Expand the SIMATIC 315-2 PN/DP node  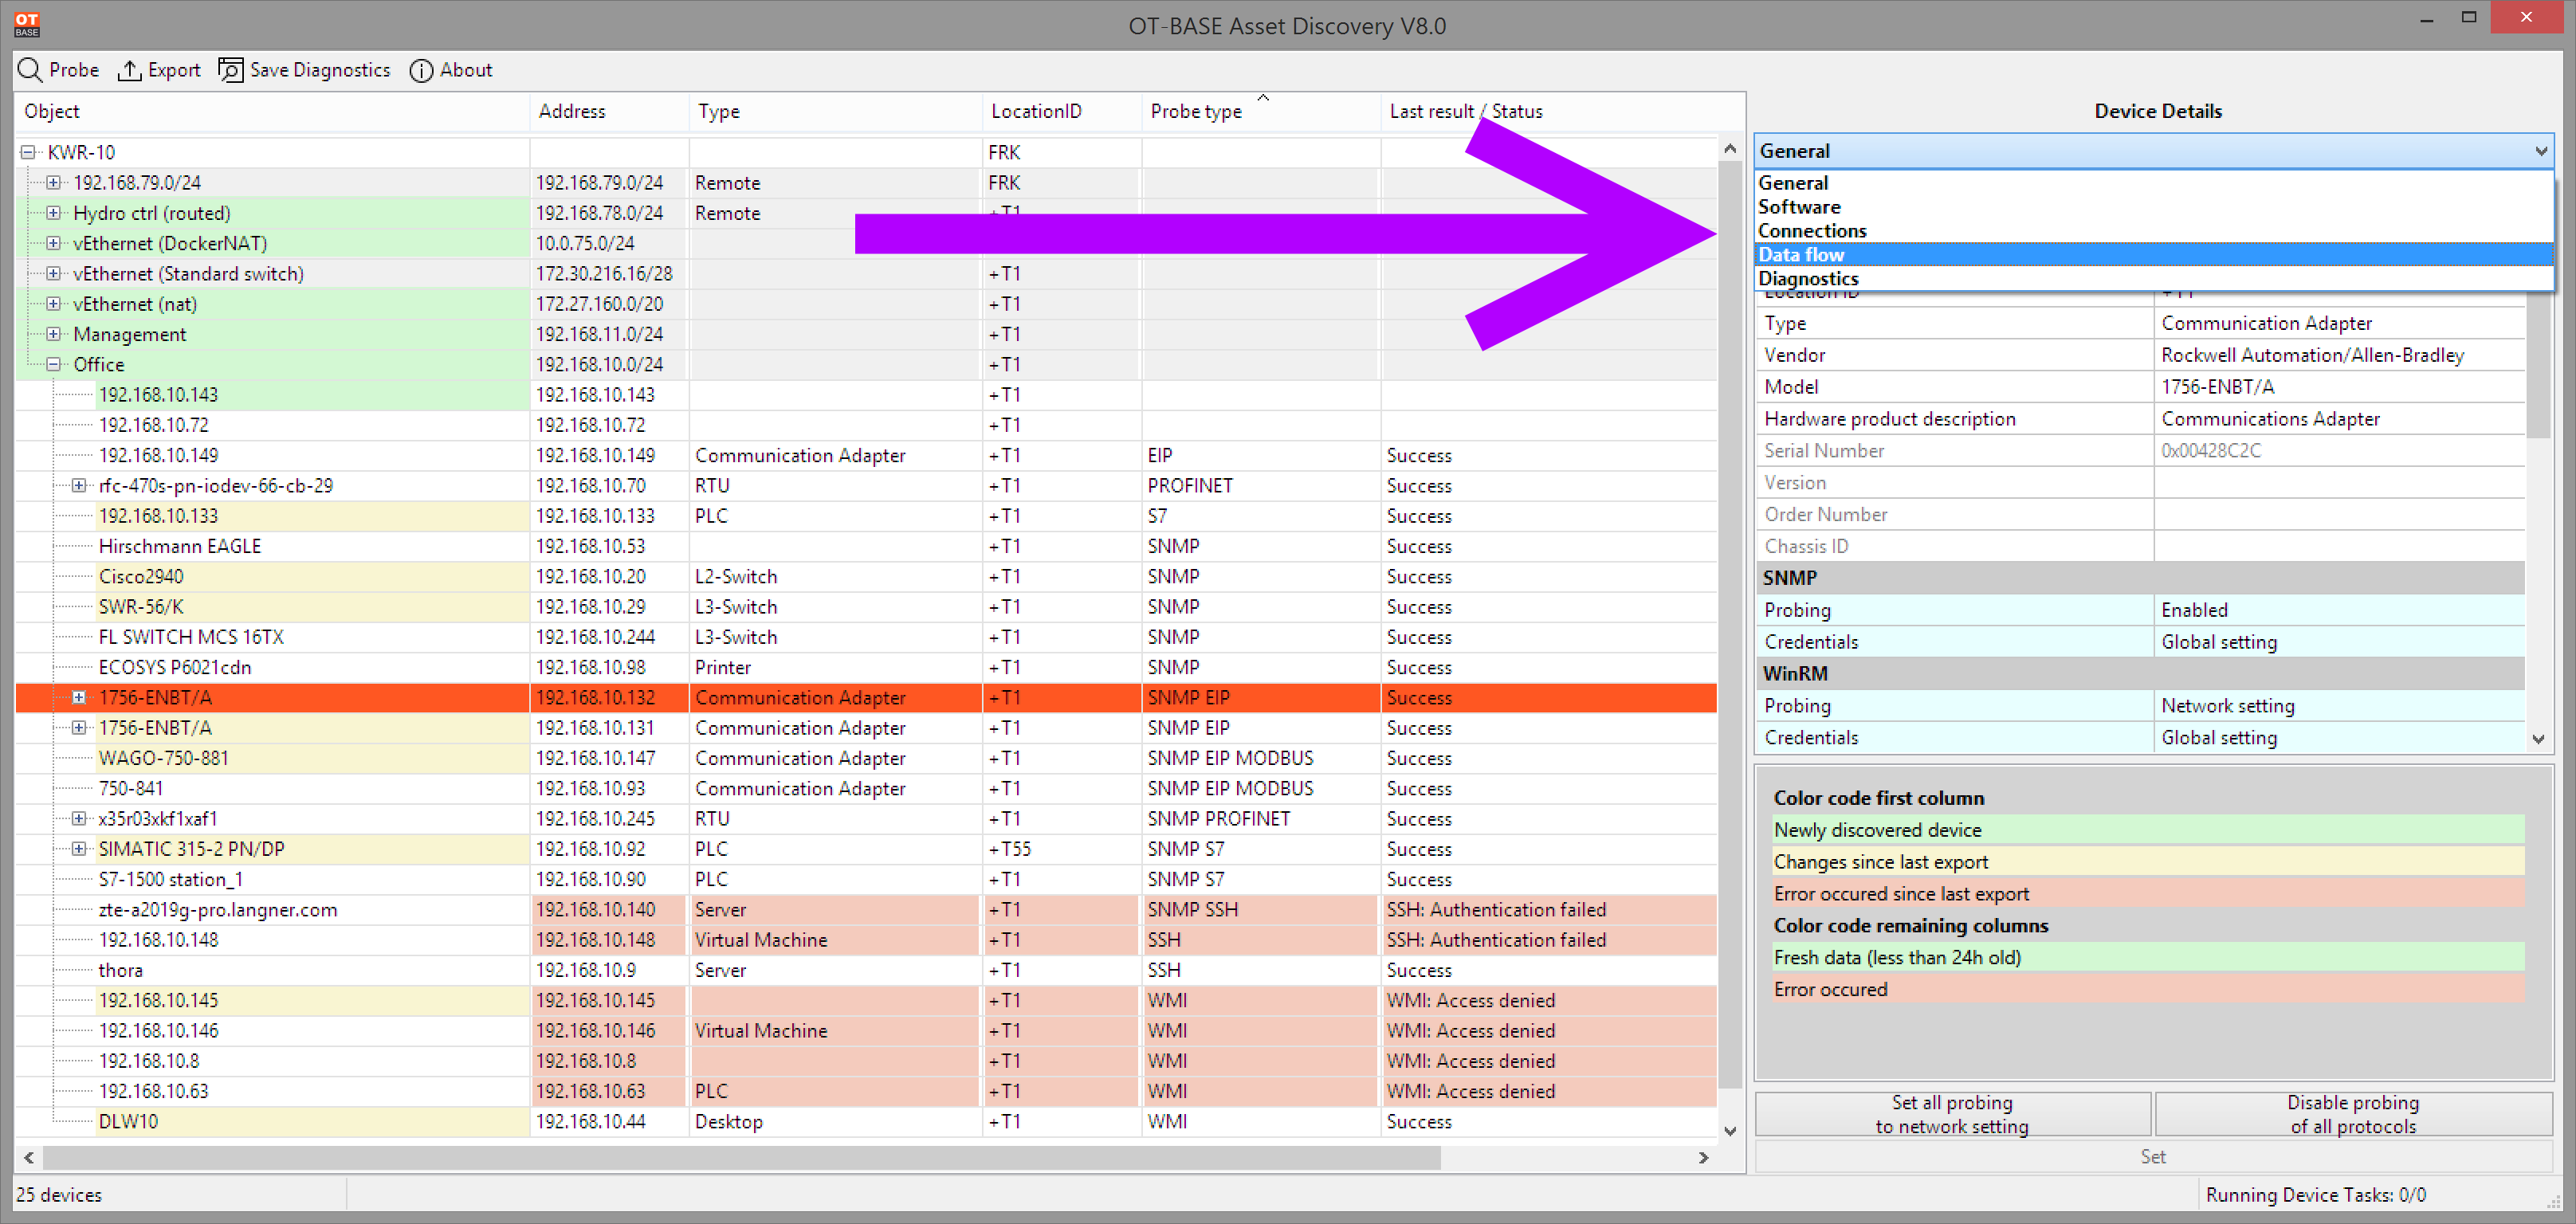tap(79, 848)
